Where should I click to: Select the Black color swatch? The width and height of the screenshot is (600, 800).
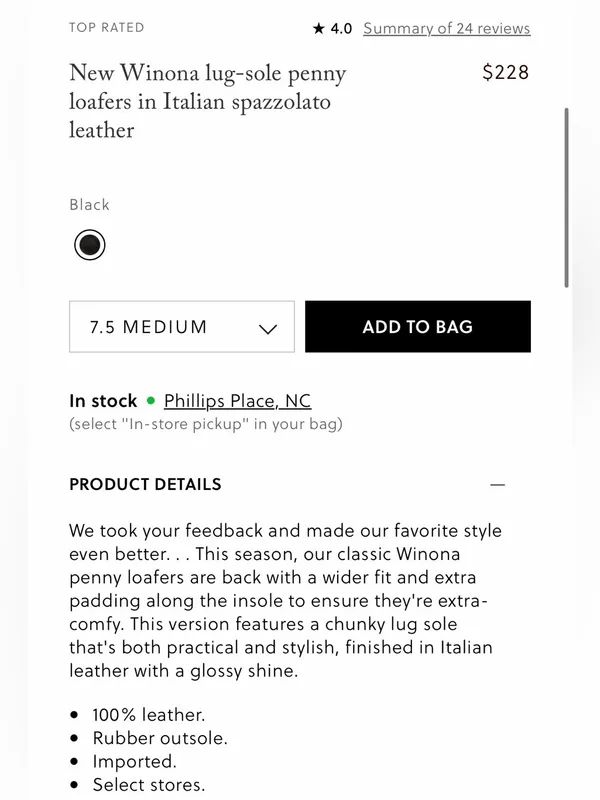[90, 245]
